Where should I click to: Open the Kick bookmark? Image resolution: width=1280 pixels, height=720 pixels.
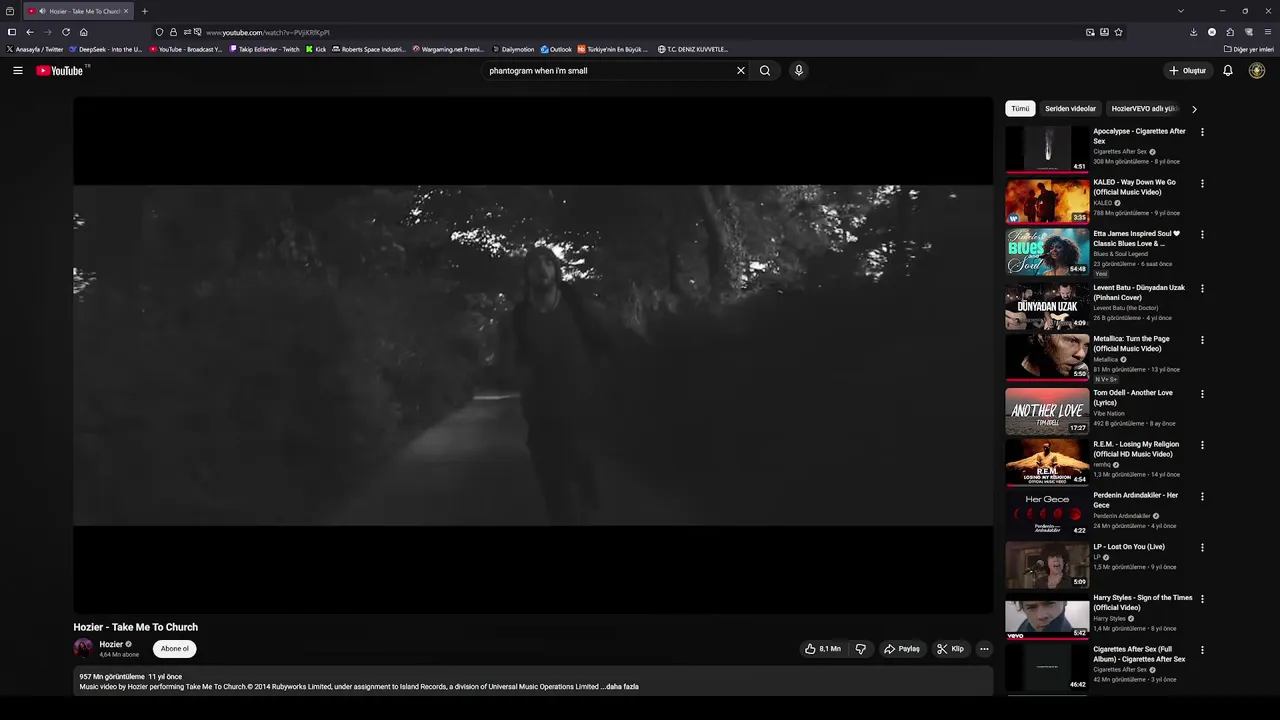pyautogui.click(x=316, y=49)
